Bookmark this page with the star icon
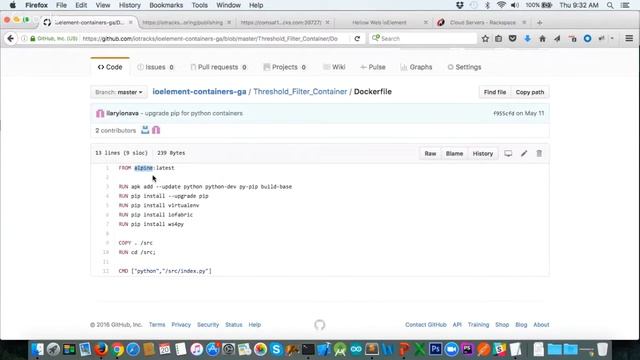Viewport: 640px width, 360px height. click(485, 38)
